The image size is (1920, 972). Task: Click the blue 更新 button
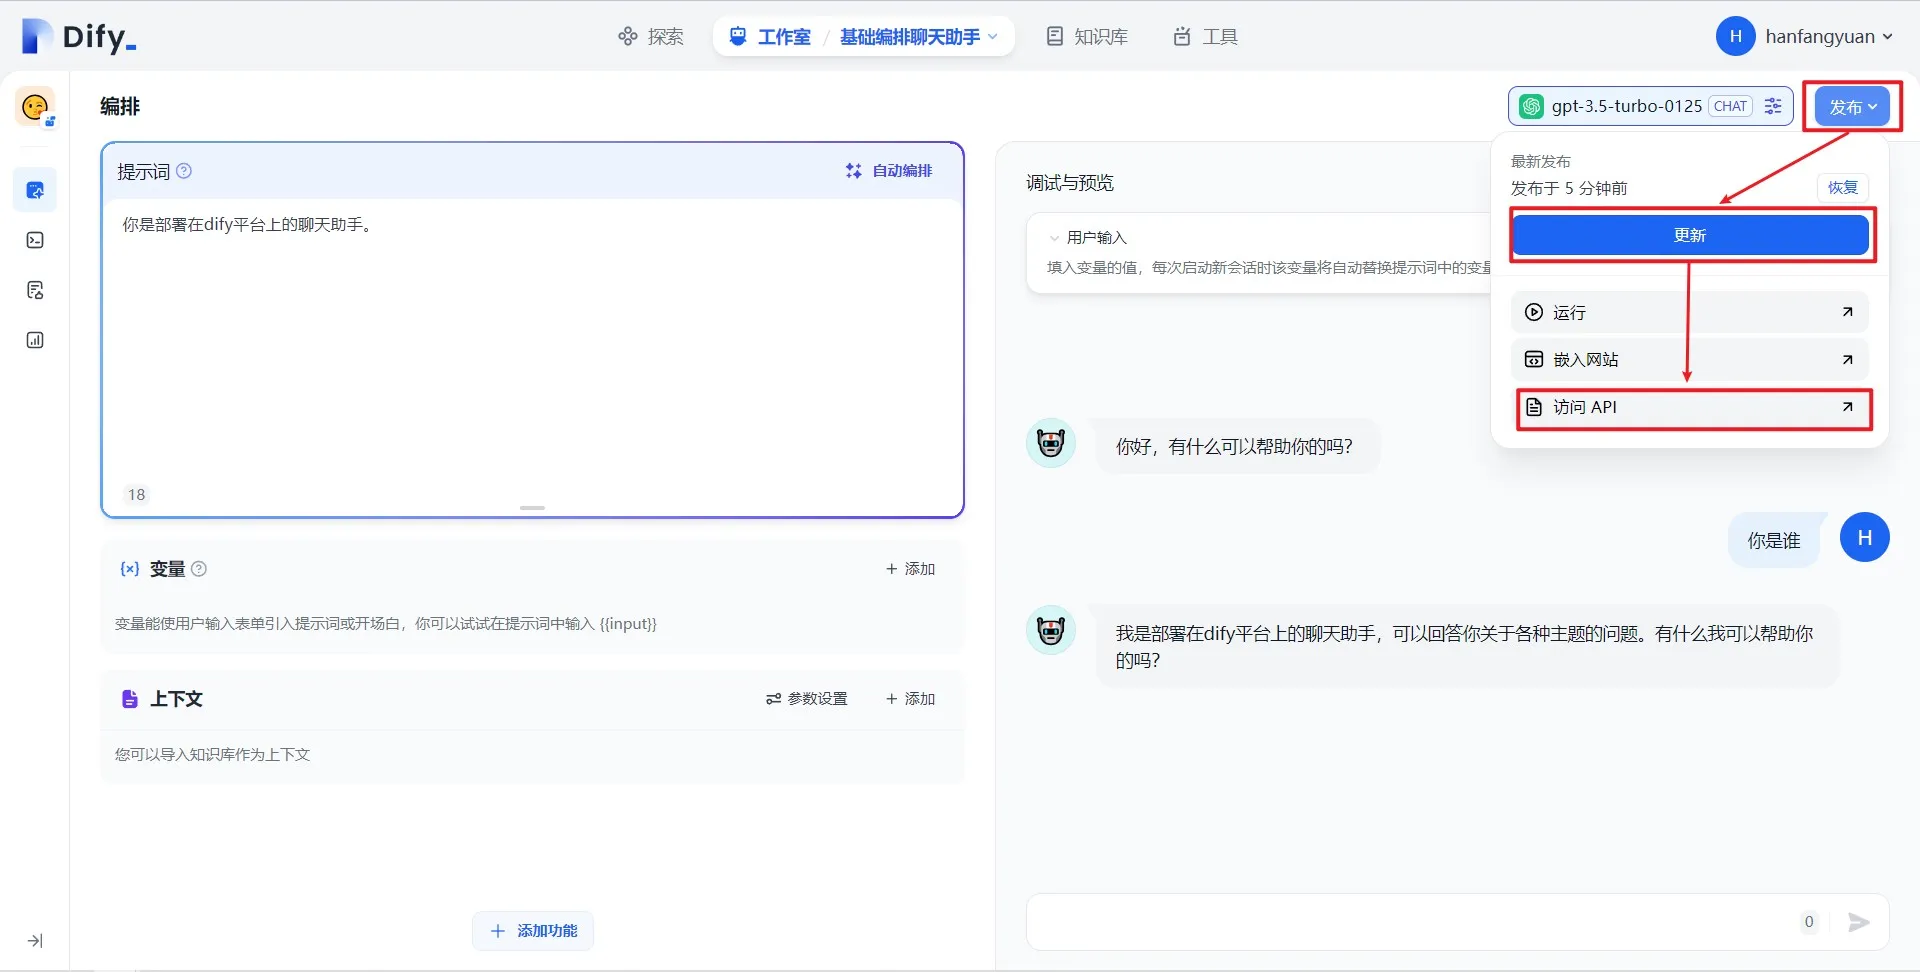[1689, 235]
